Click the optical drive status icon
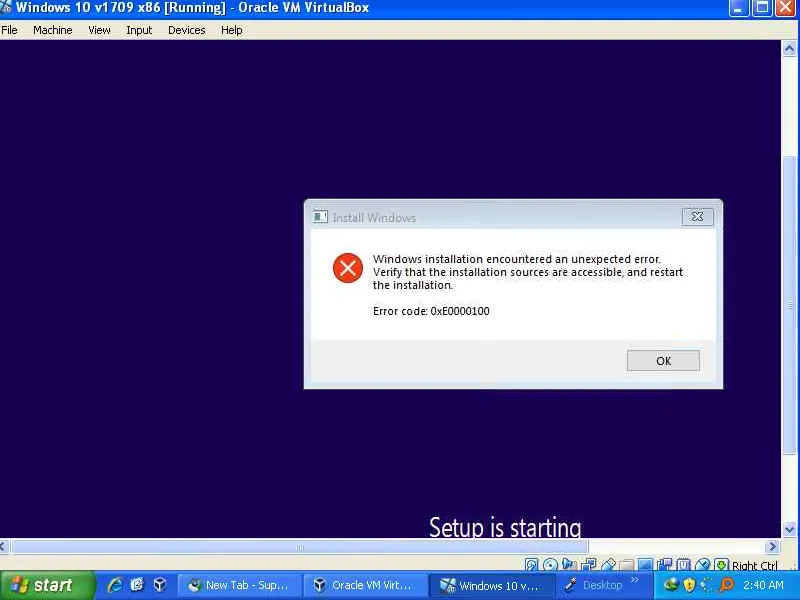 pos(550,564)
